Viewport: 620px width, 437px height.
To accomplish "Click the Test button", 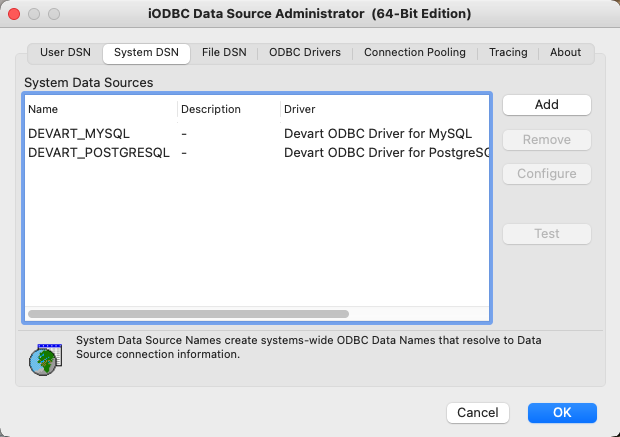I will 547,234.
